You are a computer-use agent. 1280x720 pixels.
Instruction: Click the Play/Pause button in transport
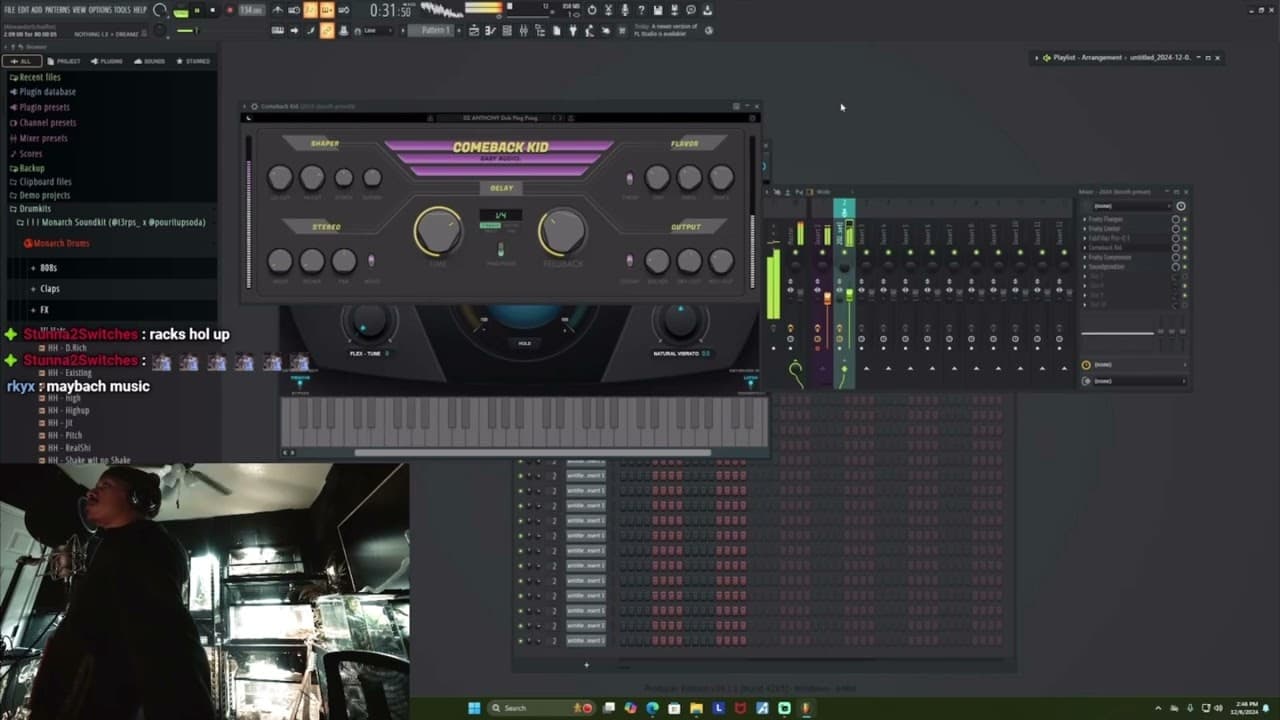click(197, 10)
